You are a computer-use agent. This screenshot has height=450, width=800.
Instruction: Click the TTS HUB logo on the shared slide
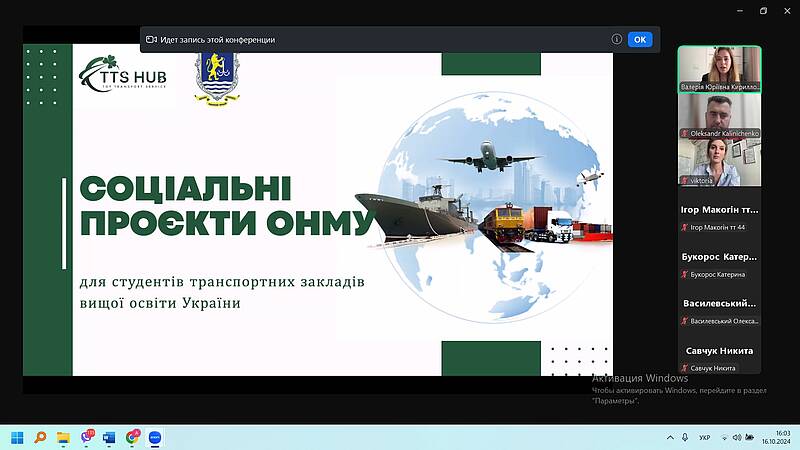(x=122, y=74)
